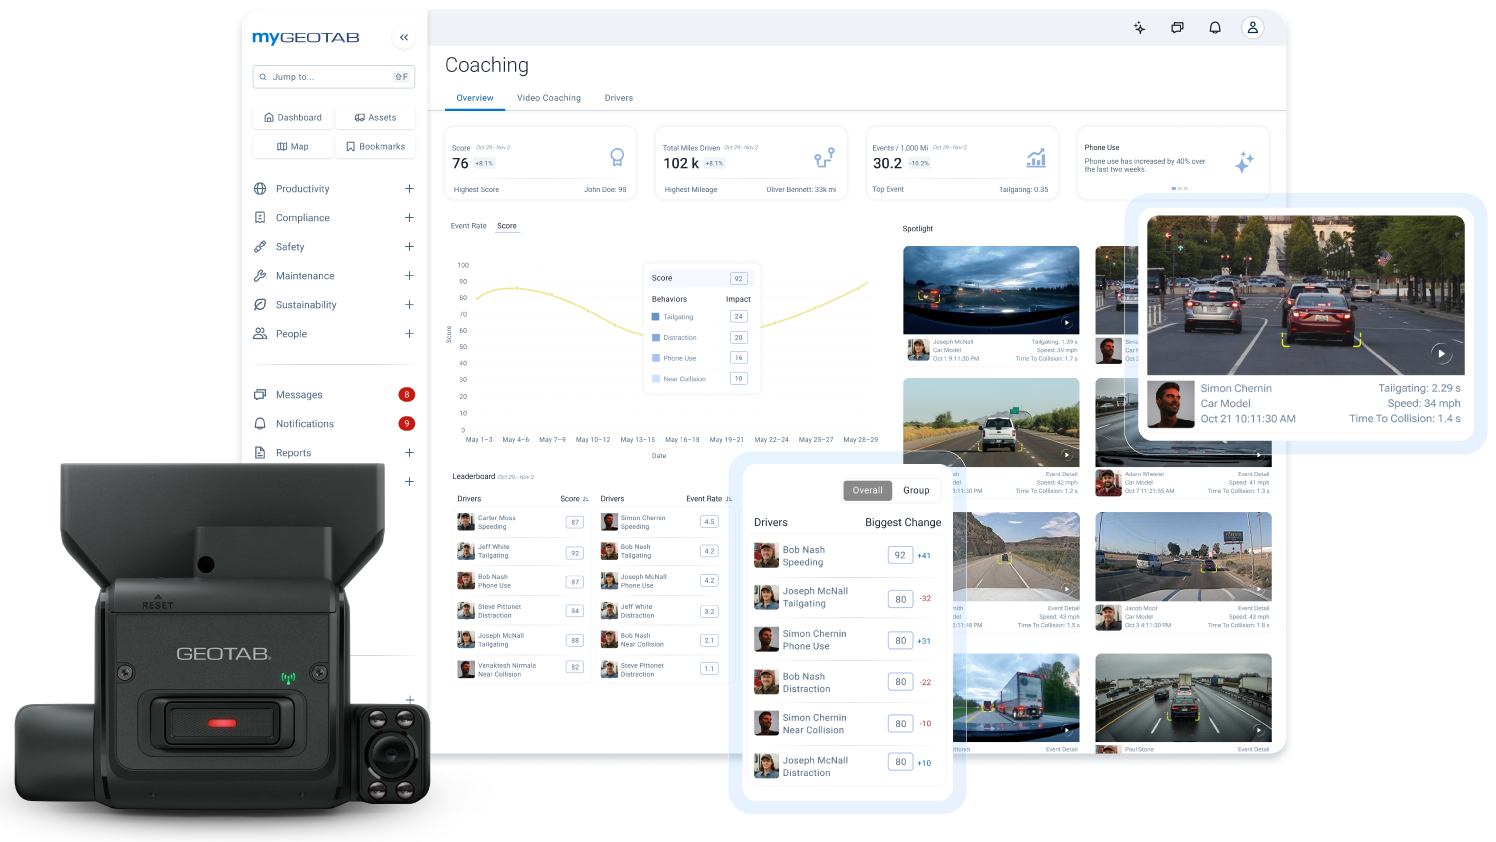Open the Bookmarks shortcut button
Screen dimensions: 1496x842
point(375,147)
